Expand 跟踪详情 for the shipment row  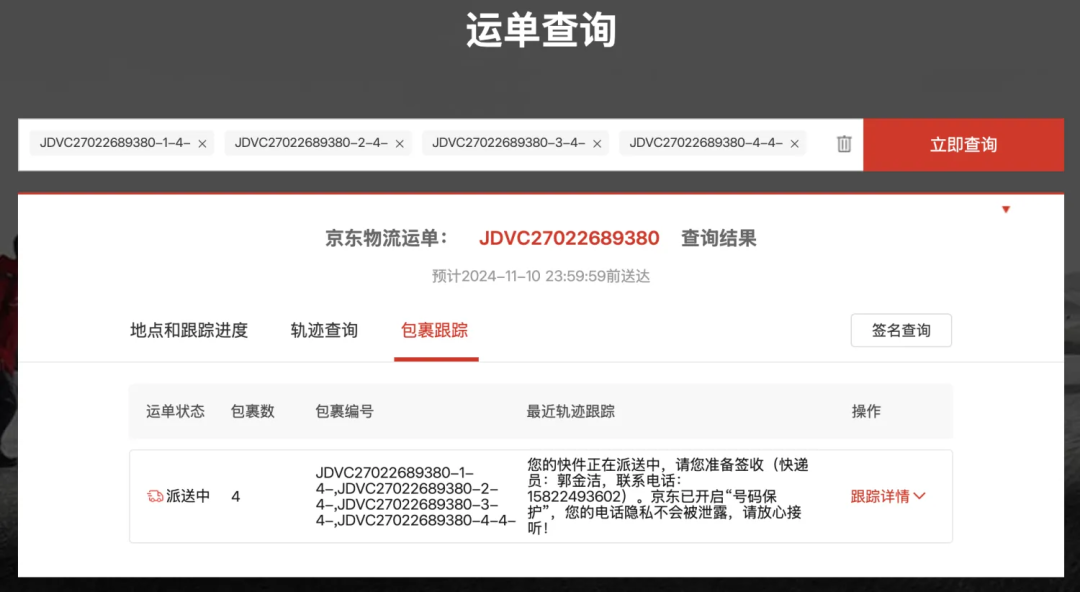pyautogui.click(x=888, y=496)
